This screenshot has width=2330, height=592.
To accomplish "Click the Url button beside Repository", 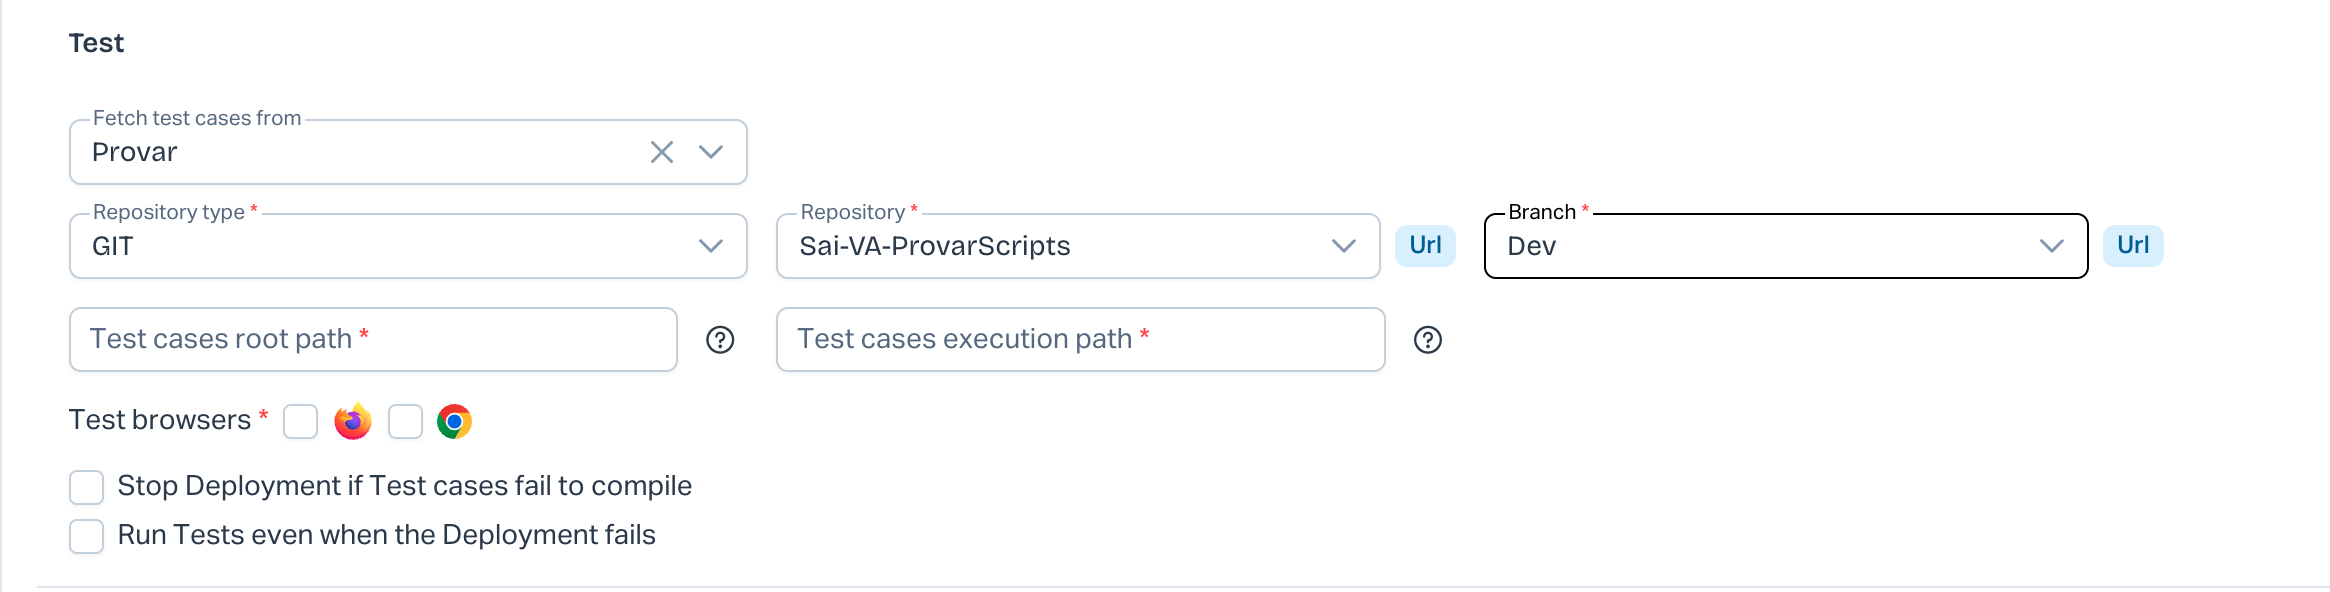I will (1425, 246).
